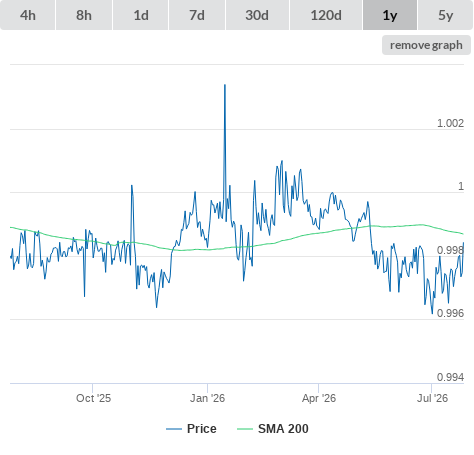This screenshot has width=474, height=455.
Task: Click the green SMA 200 line marker
Action: [245, 429]
